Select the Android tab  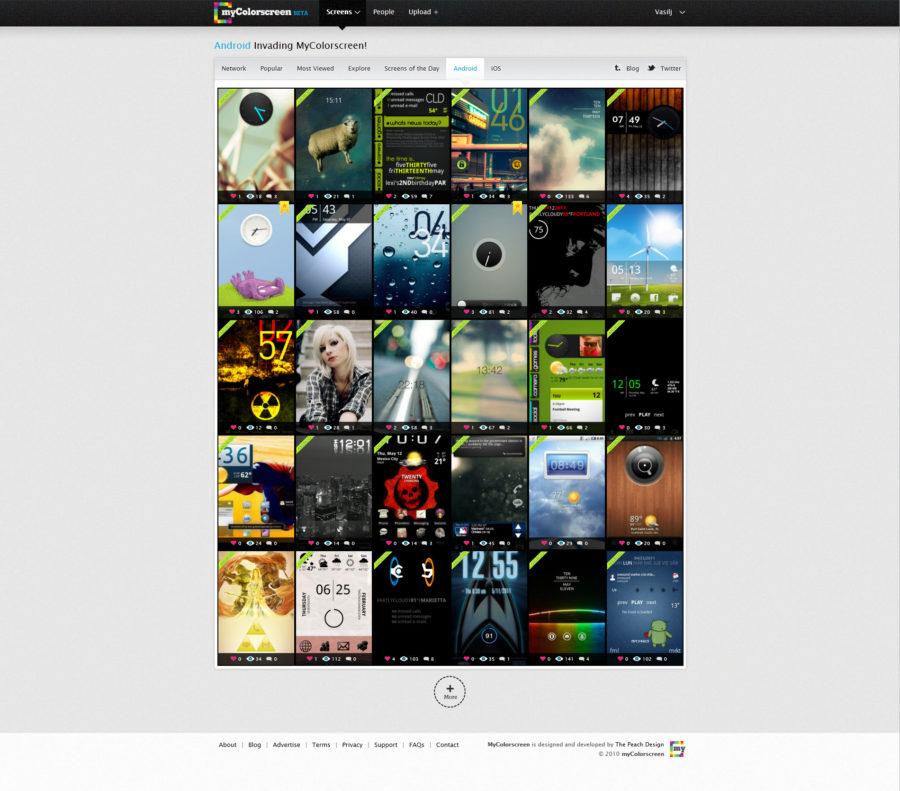click(465, 68)
